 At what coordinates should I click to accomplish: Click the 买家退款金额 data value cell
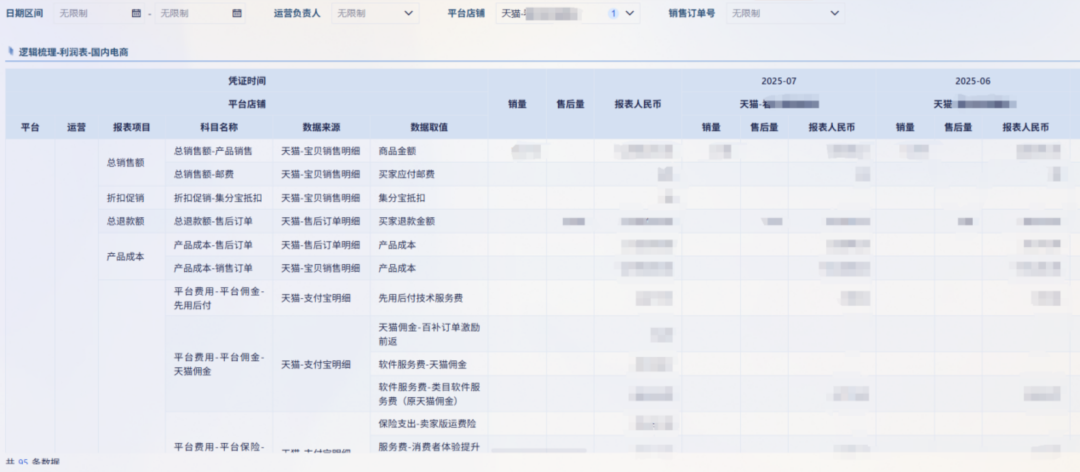428,221
